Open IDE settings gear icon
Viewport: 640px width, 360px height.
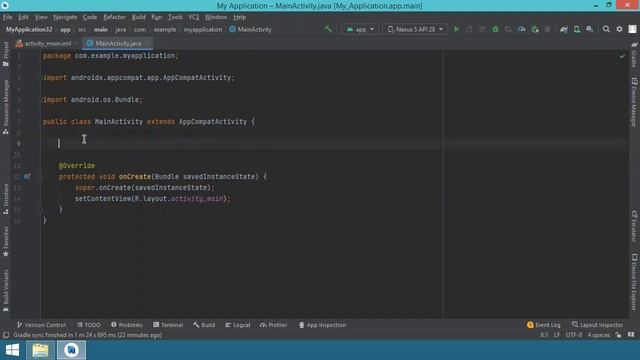click(x=619, y=29)
